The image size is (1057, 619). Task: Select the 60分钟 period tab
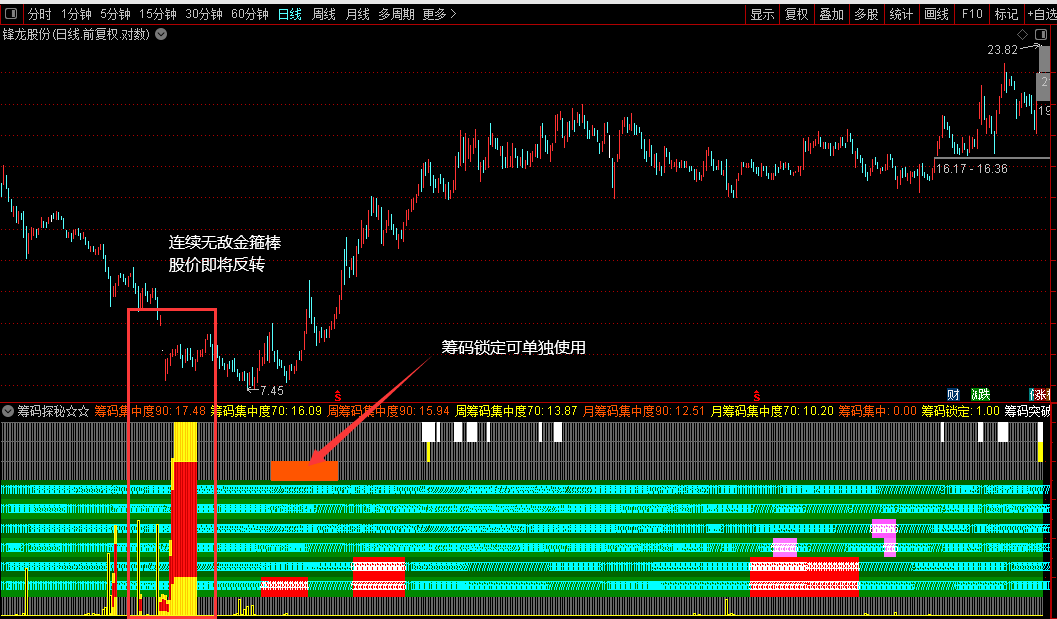pyautogui.click(x=249, y=14)
